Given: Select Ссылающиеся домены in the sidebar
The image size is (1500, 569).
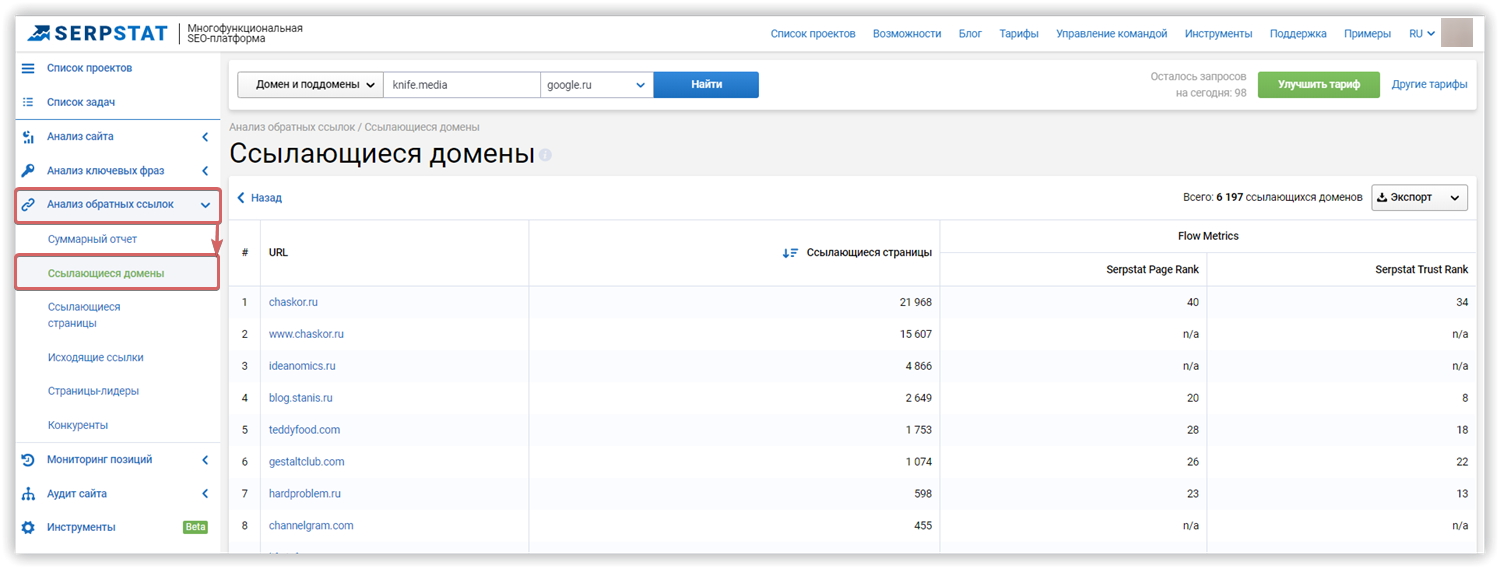Looking at the screenshot, I should 106,273.
